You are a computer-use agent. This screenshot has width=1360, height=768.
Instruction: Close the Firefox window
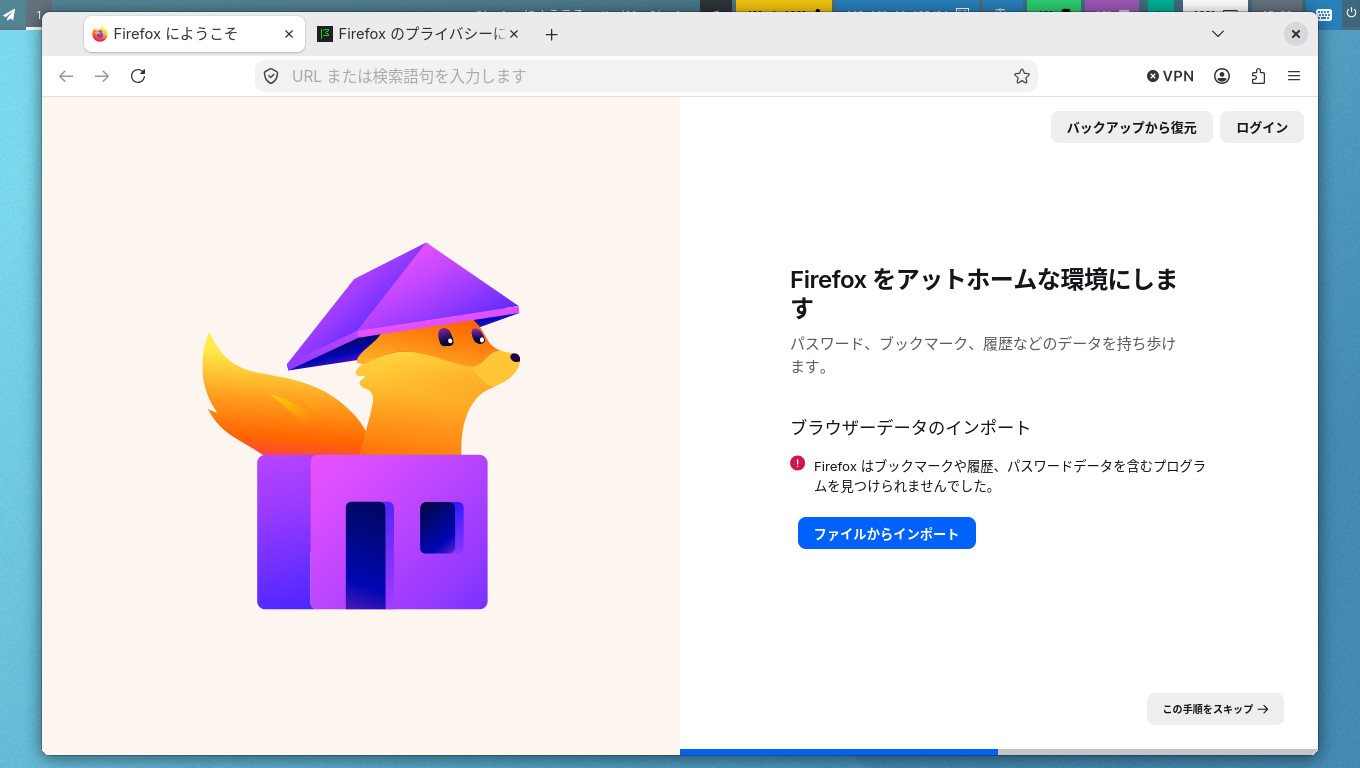point(1295,34)
